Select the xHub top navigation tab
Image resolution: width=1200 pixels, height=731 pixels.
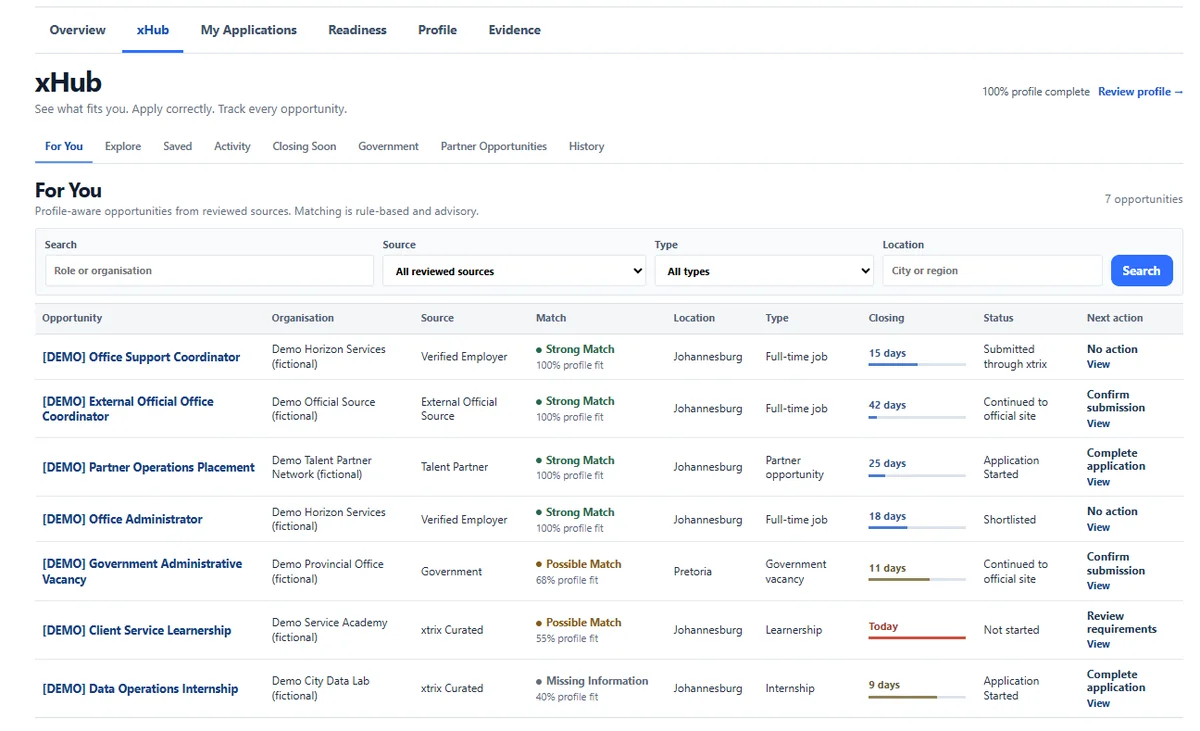[153, 30]
